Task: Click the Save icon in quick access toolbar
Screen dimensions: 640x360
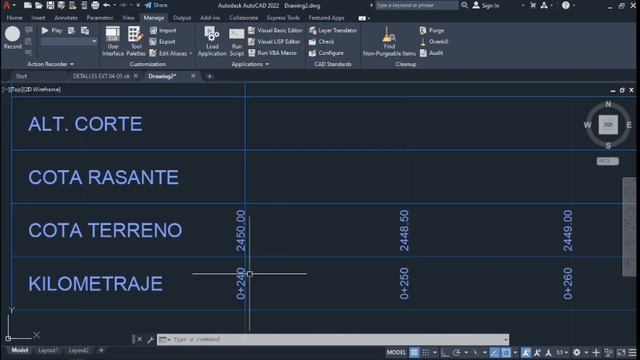Action: [x=50, y=5]
